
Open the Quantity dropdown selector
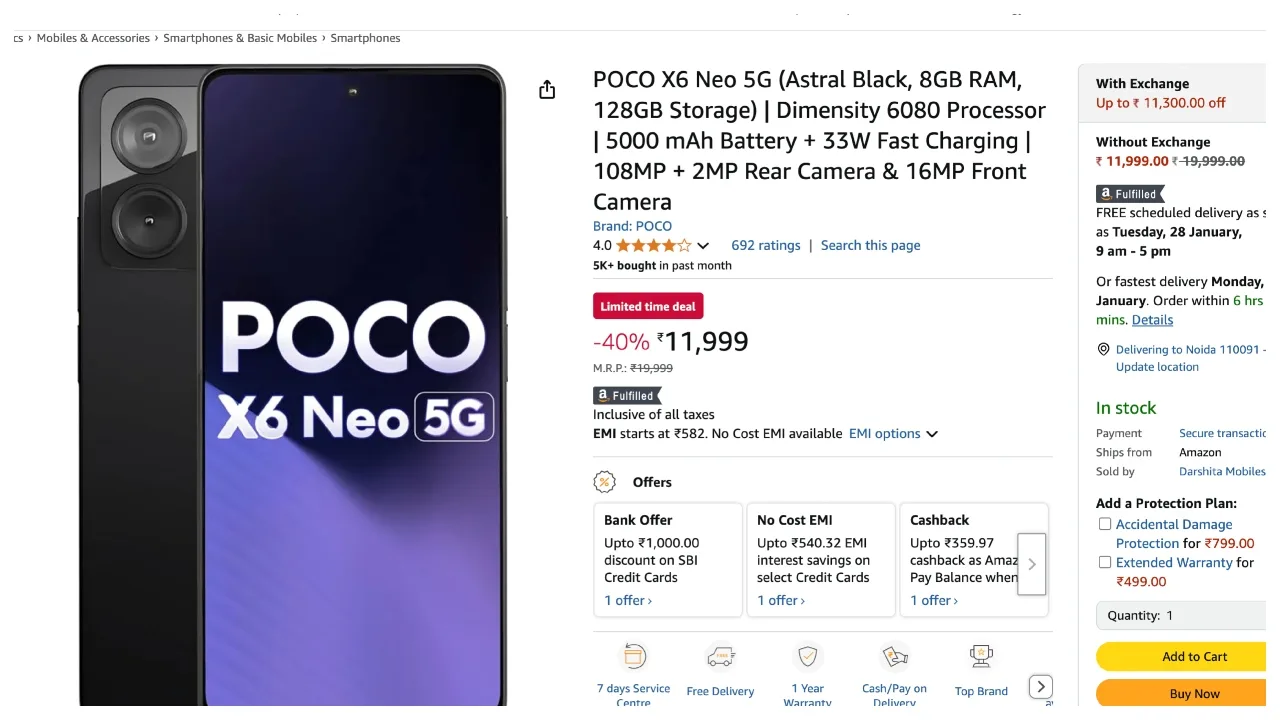click(x=1180, y=616)
